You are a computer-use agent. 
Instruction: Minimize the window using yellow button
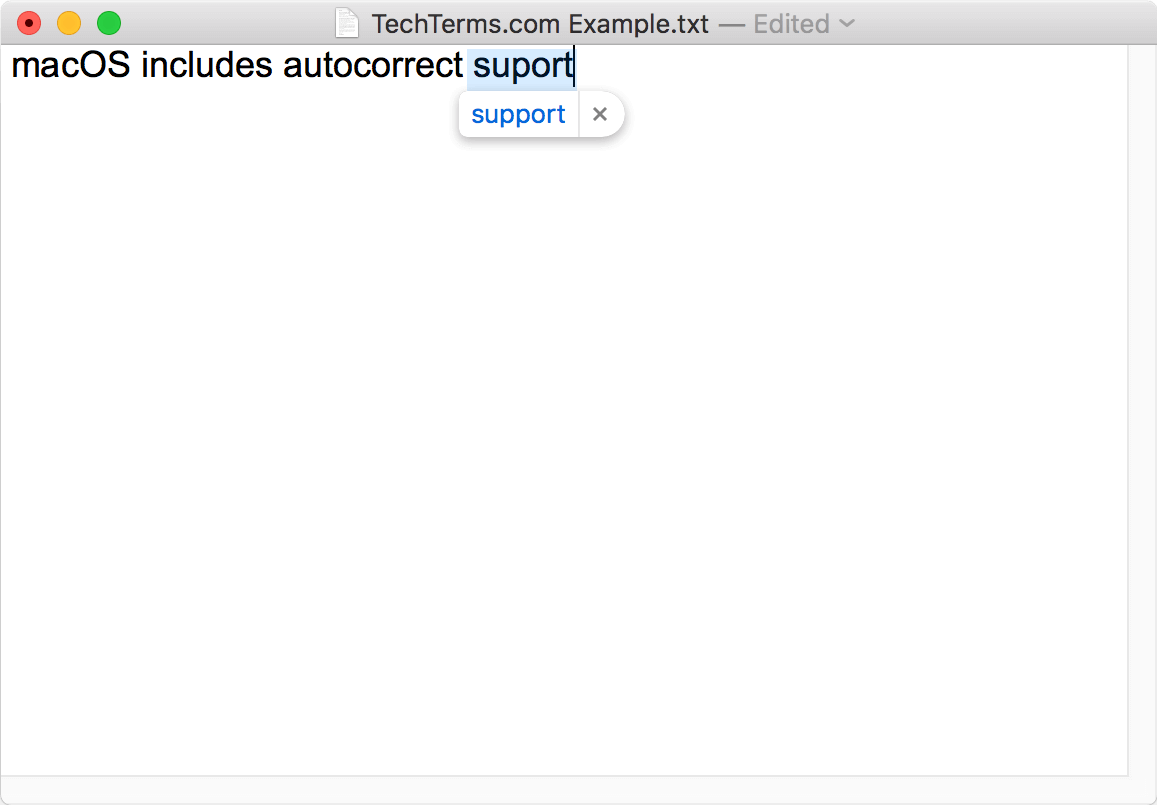[69, 24]
